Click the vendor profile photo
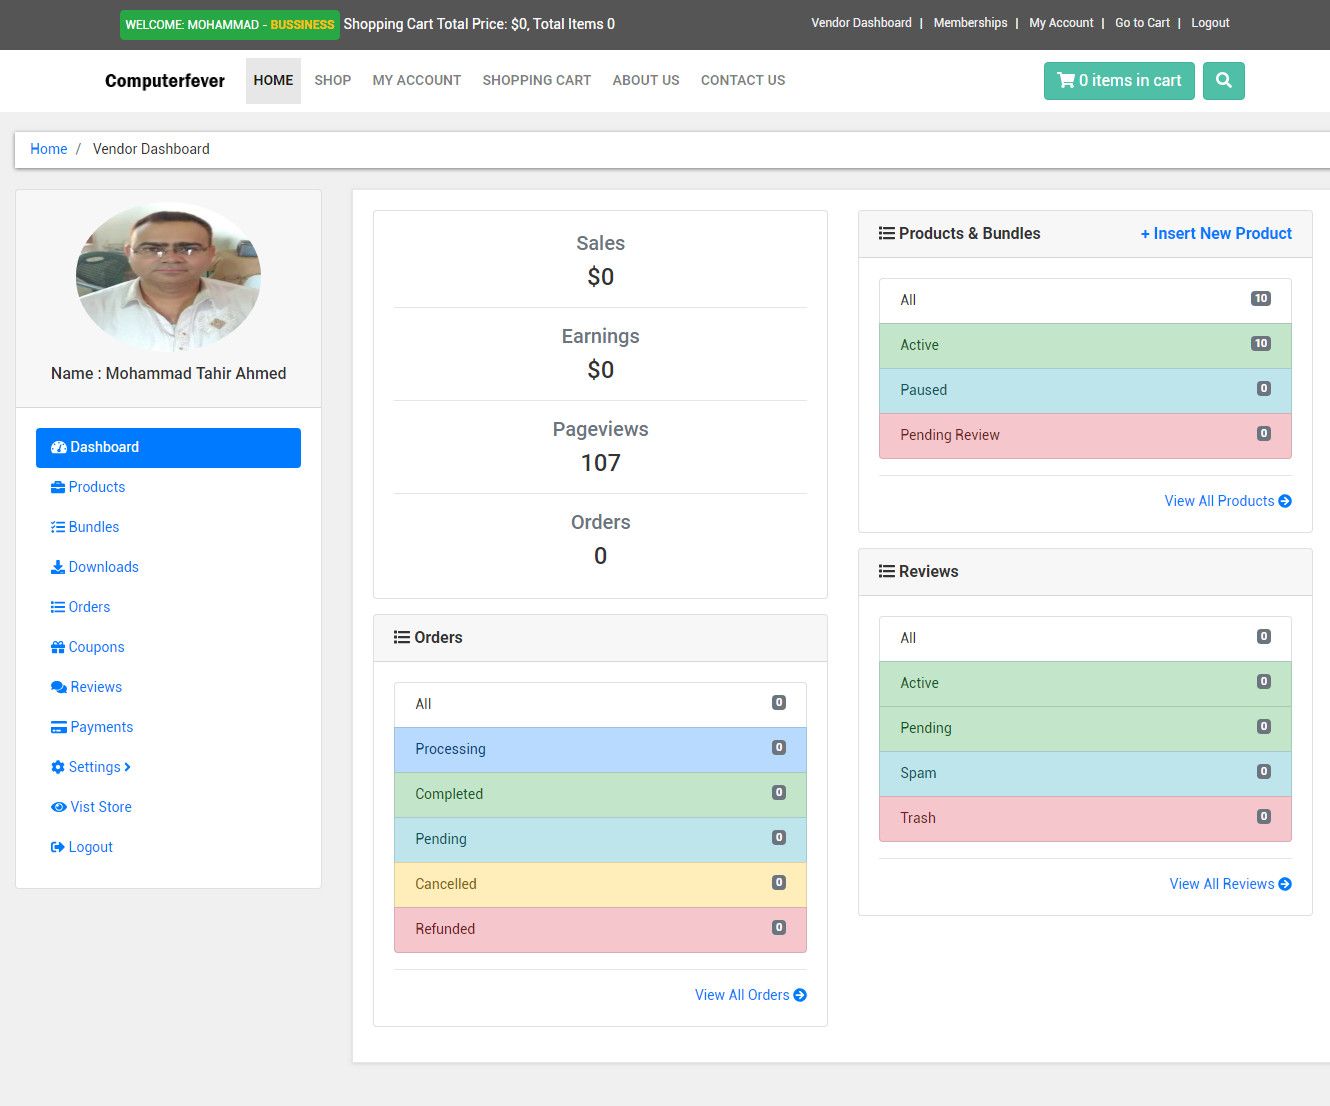 pyautogui.click(x=168, y=277)
